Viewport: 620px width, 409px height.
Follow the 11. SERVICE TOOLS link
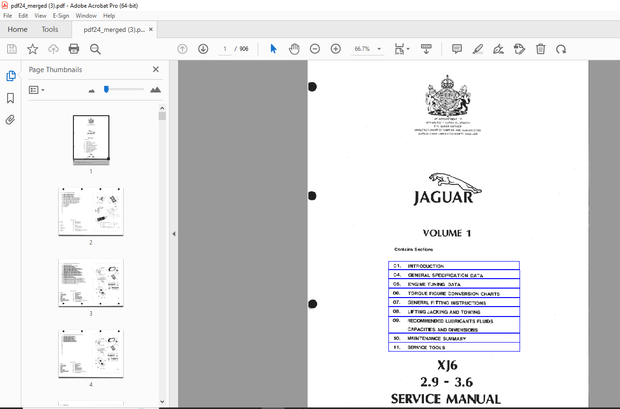[x=454, y=347]
